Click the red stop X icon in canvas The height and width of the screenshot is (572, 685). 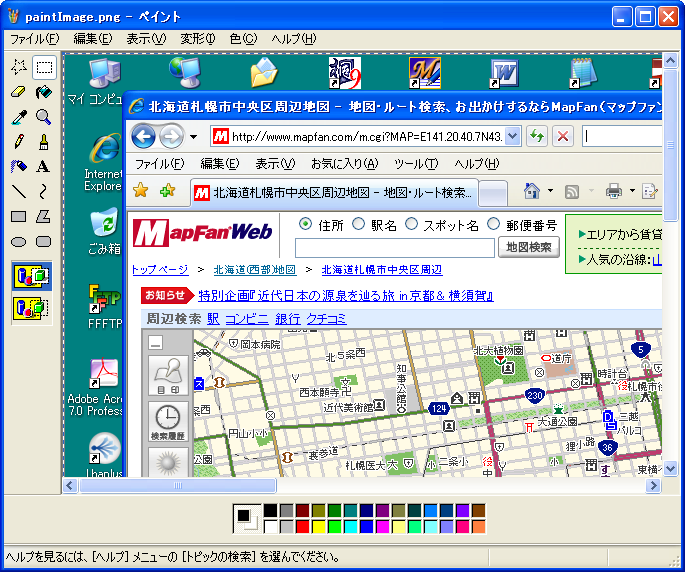(563, 137)
